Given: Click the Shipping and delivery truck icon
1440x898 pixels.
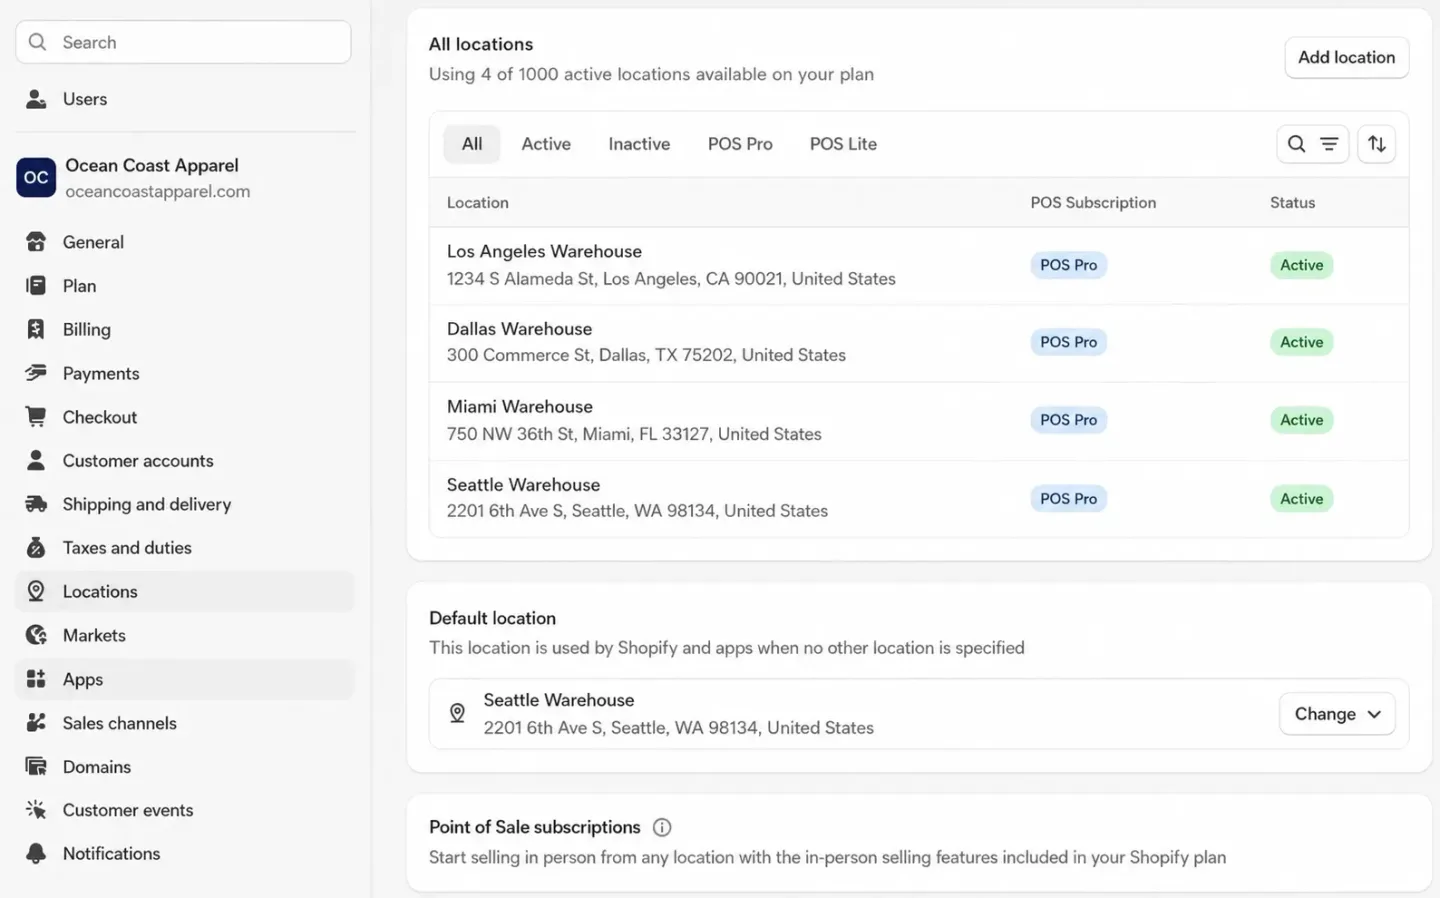Looking at the screenshot, I should pos(36,504).
